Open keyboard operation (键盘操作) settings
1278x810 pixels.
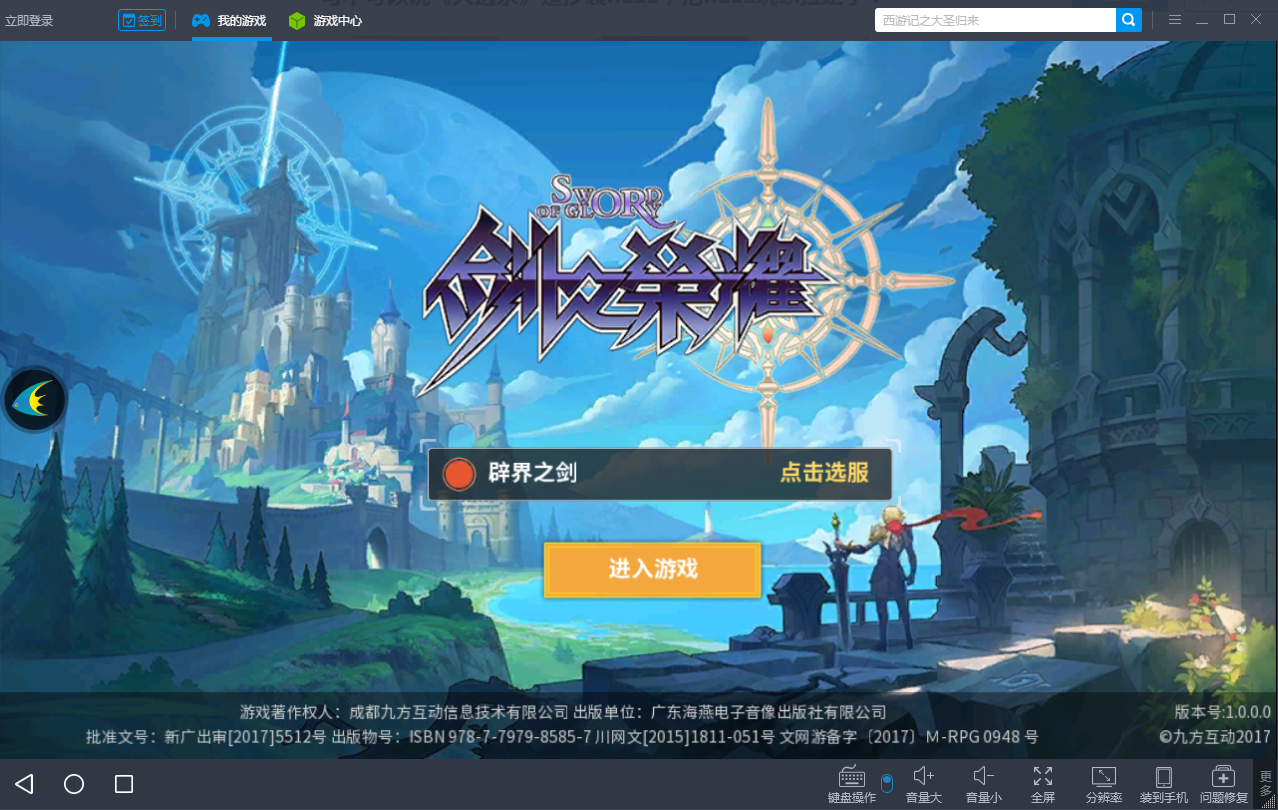pos(852,784)
